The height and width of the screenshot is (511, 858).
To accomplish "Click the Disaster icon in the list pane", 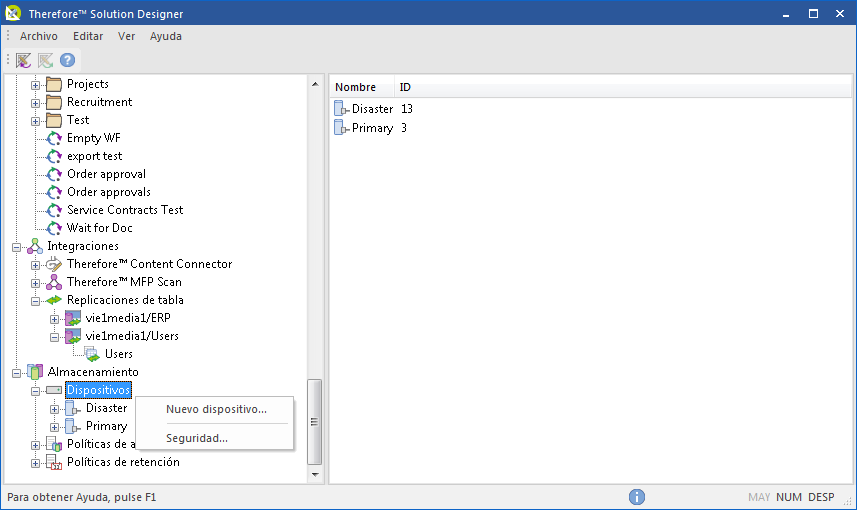I will (x=341, y=109).
